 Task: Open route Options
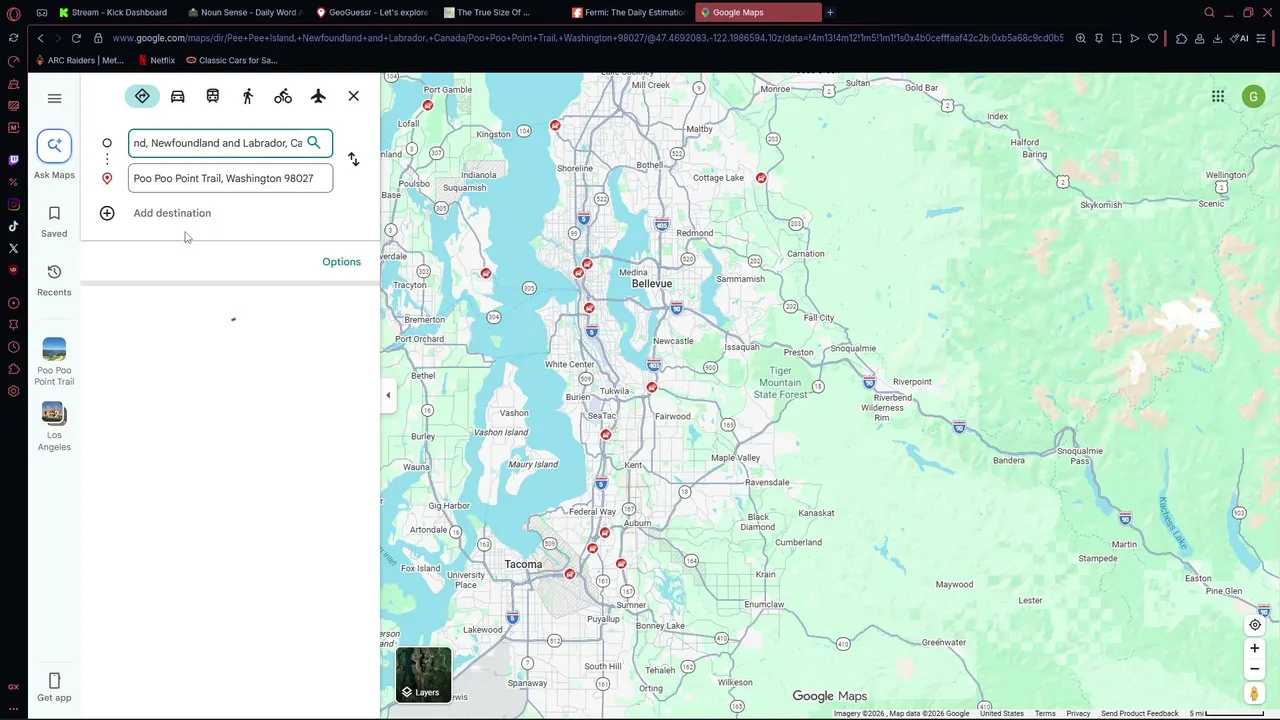pyautogui.click(x=341, y=262)
